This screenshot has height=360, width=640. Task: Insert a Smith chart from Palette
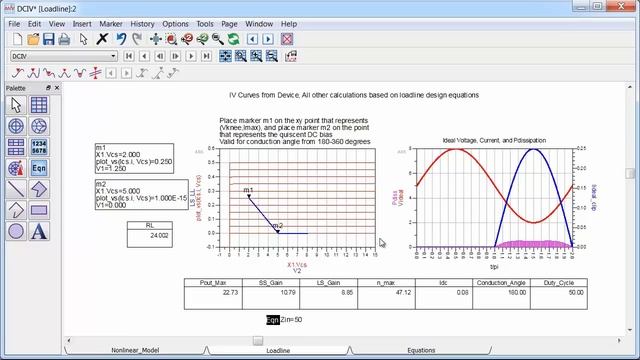pyautogui.click(x=39, y=126)
